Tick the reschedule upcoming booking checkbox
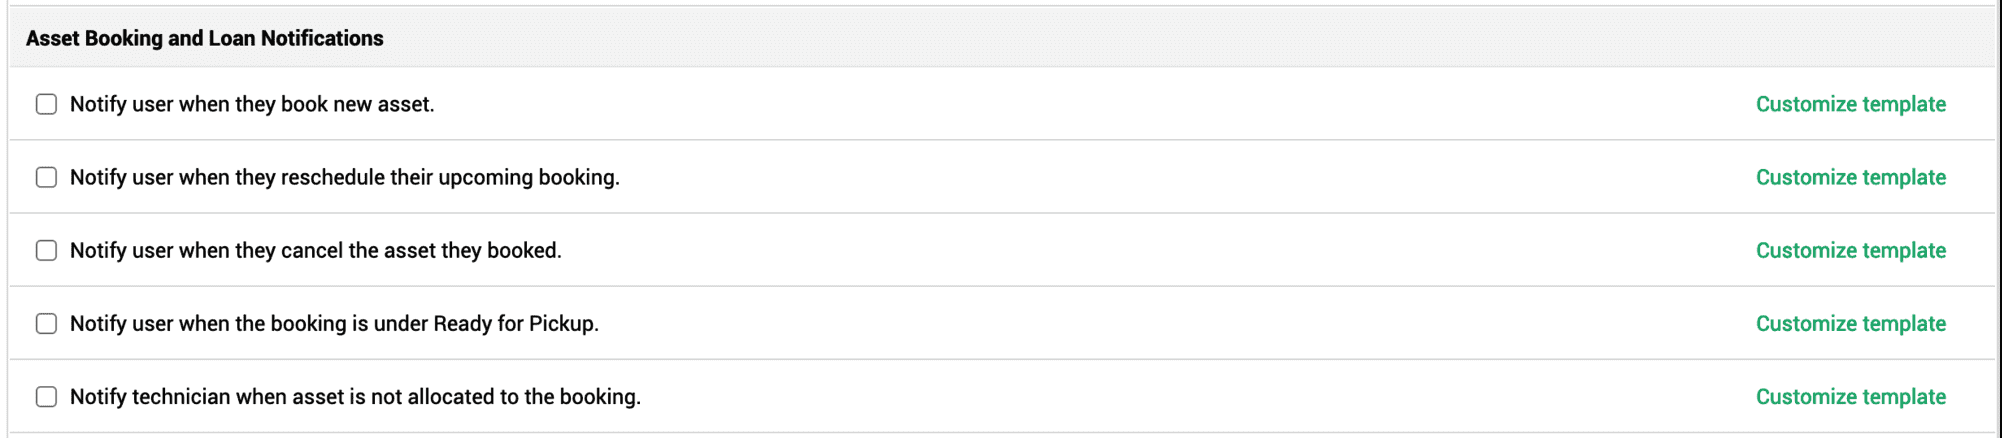The height and width of the screenshot is (438, 2002). [46, 177]
